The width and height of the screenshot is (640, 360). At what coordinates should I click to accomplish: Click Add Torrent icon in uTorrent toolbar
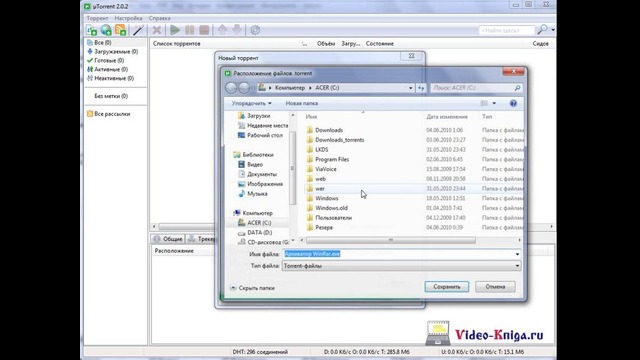click(91, 30)
